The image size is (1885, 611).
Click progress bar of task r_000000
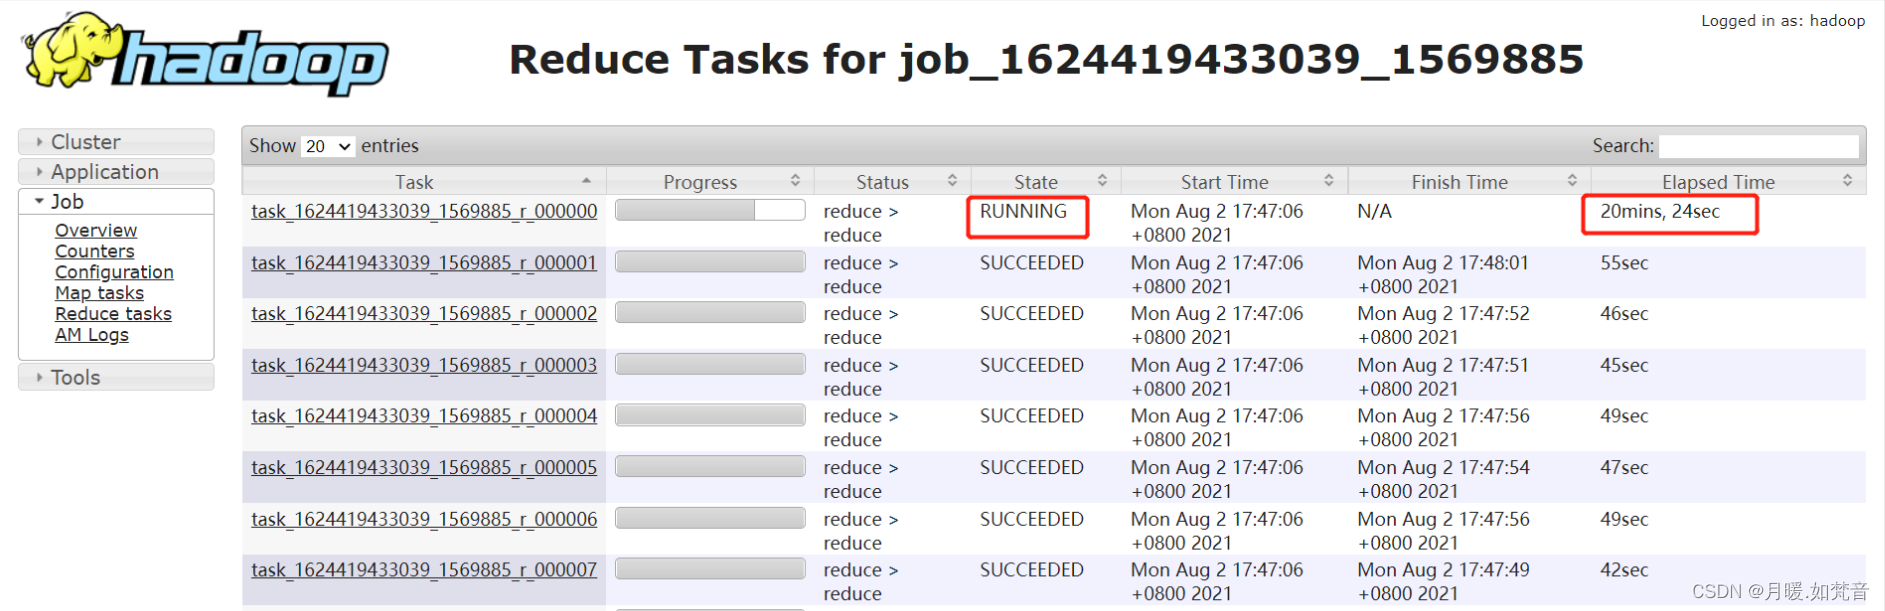(710, 210)
